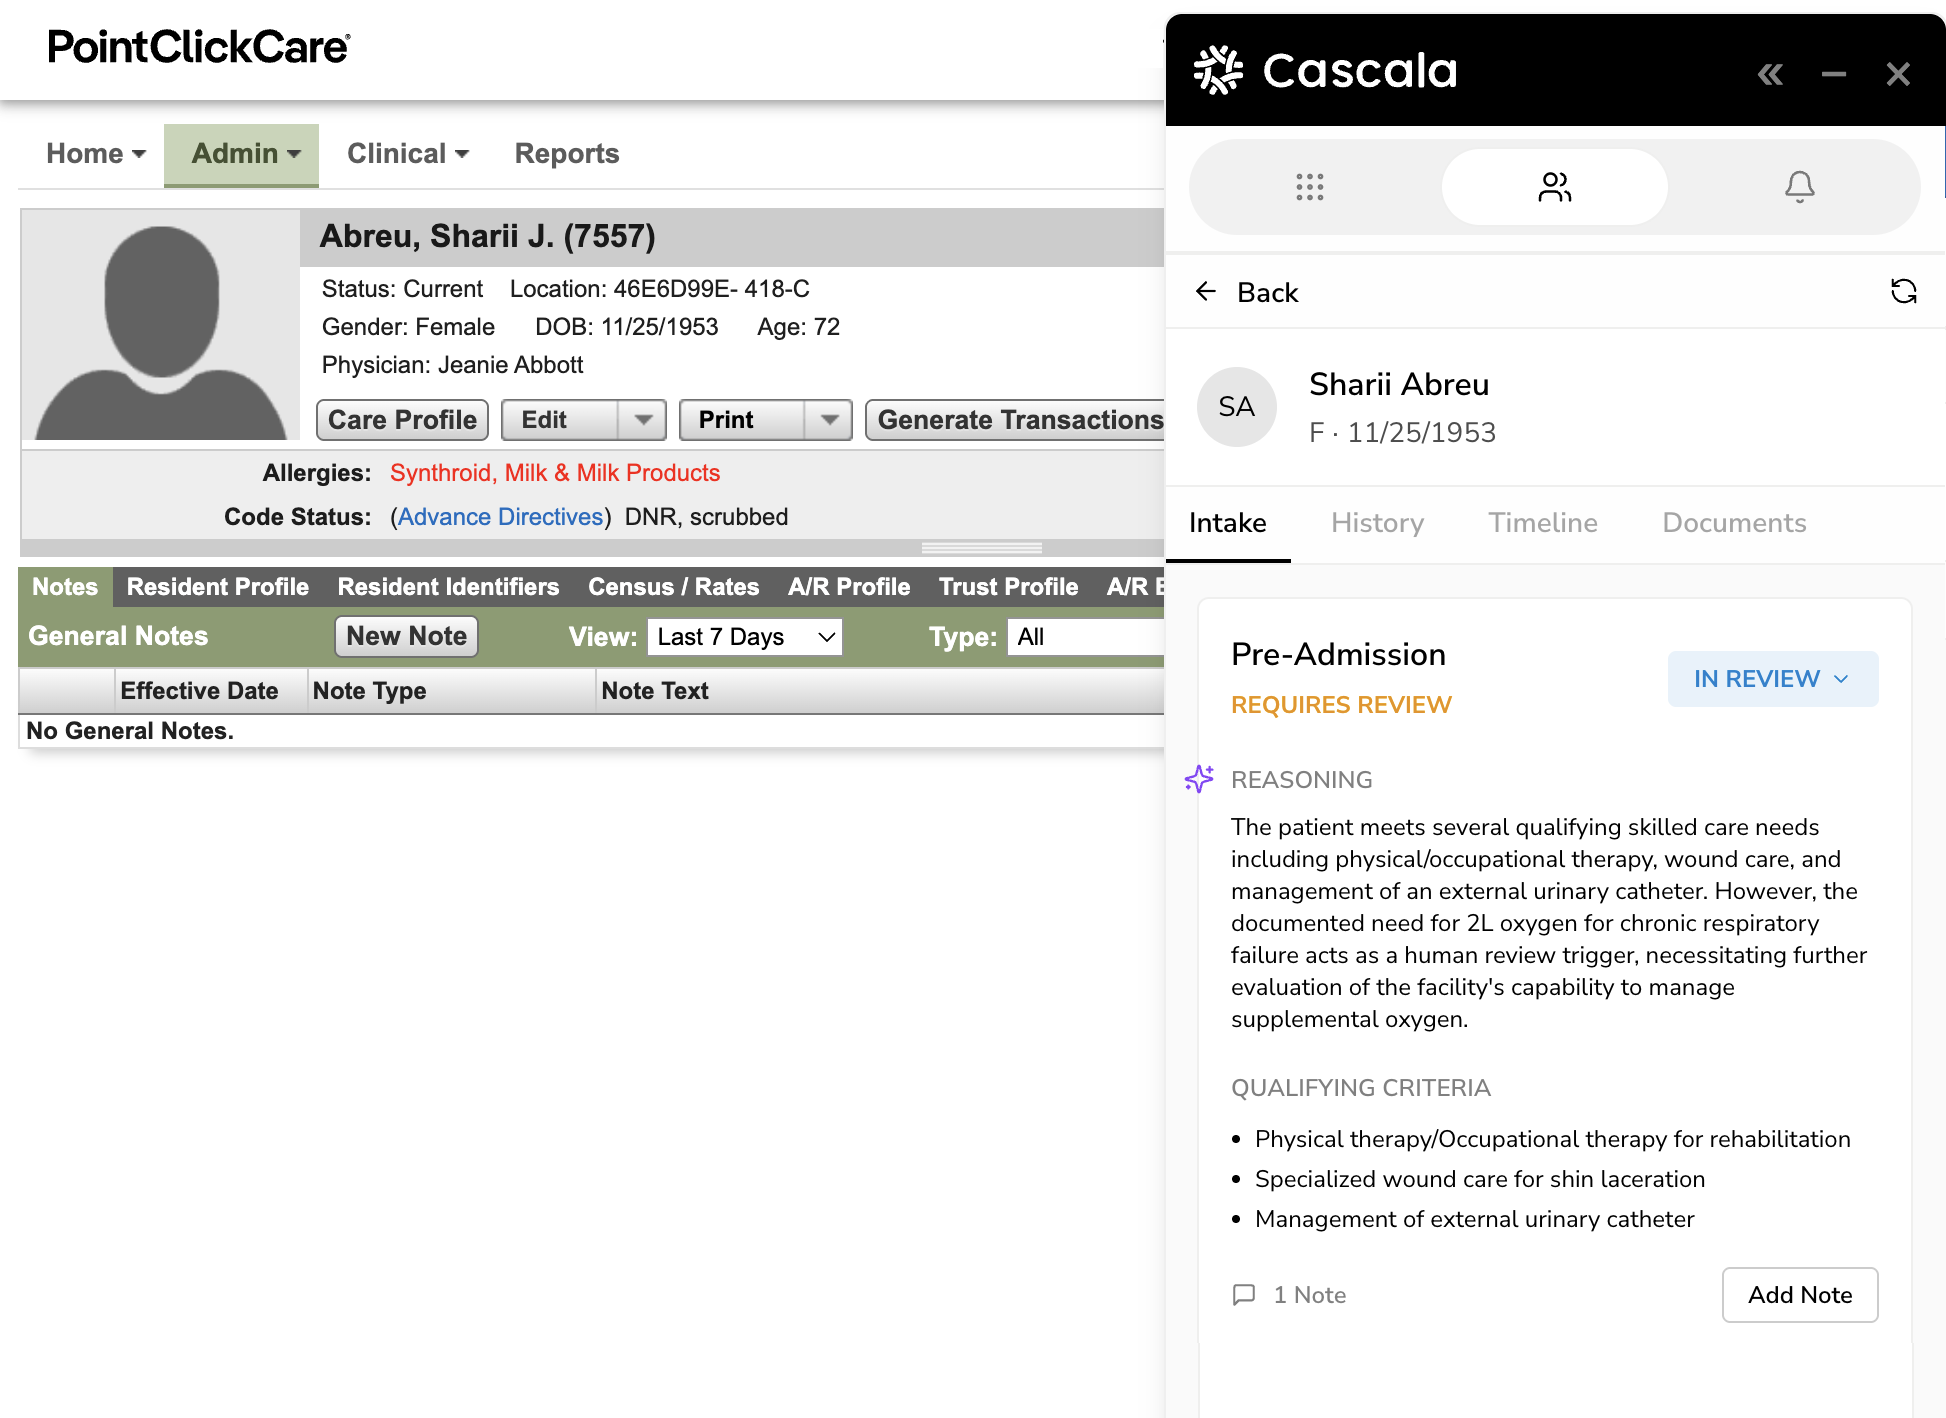Click the Cascala logo
The image size is (1946, 1418).
click(1325, 70)
